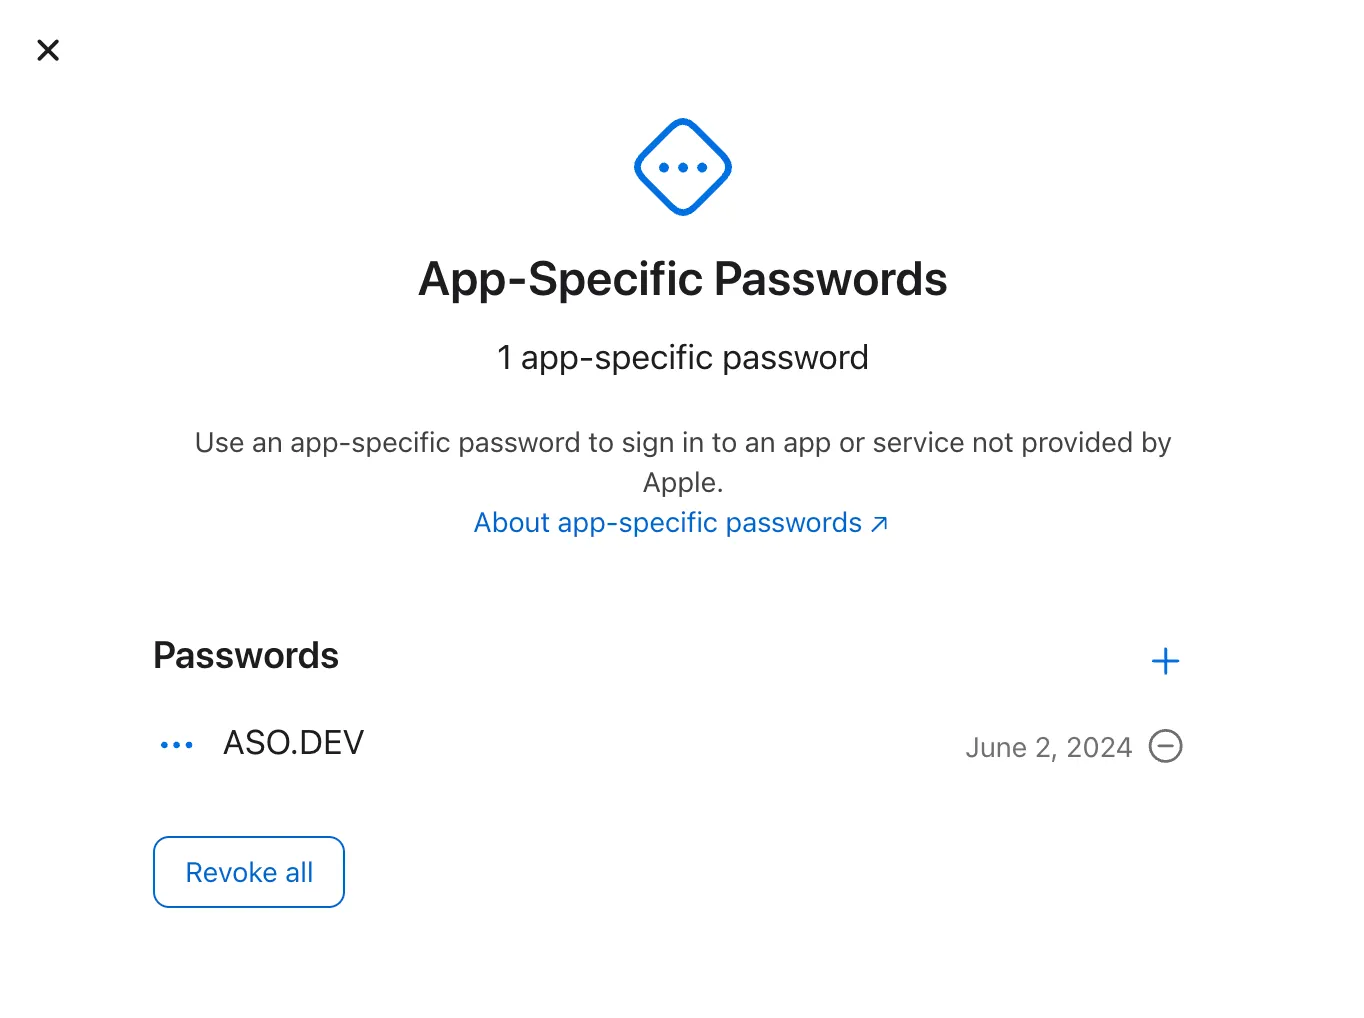Click the Revoke all button
1364x1018 pixels.
[248, 871]
